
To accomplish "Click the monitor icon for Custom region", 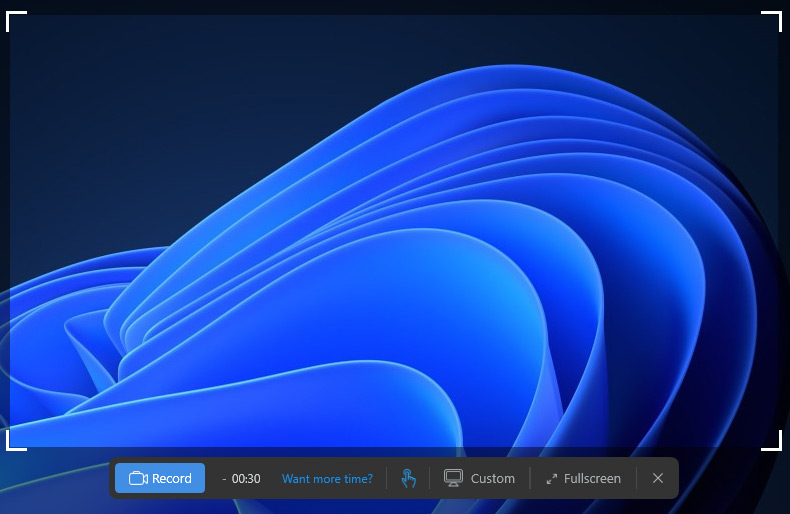I will [x=453, y=478].
